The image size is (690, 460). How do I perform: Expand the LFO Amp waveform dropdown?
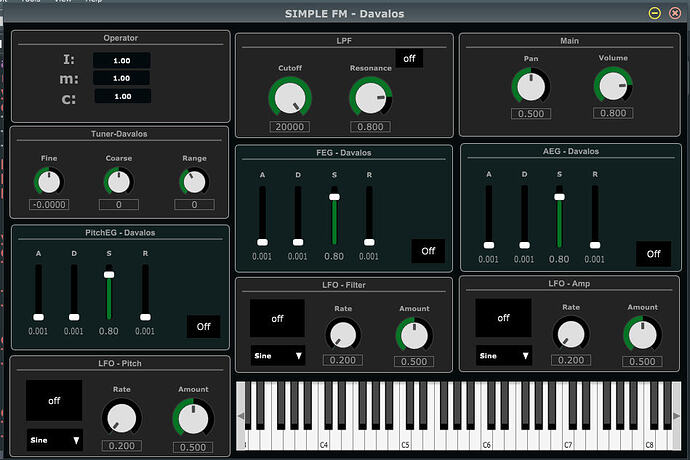coord(502,355)
